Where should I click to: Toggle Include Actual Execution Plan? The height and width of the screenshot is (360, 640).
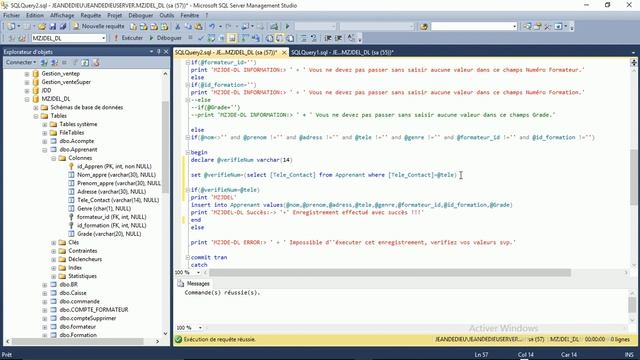point(244,38)
